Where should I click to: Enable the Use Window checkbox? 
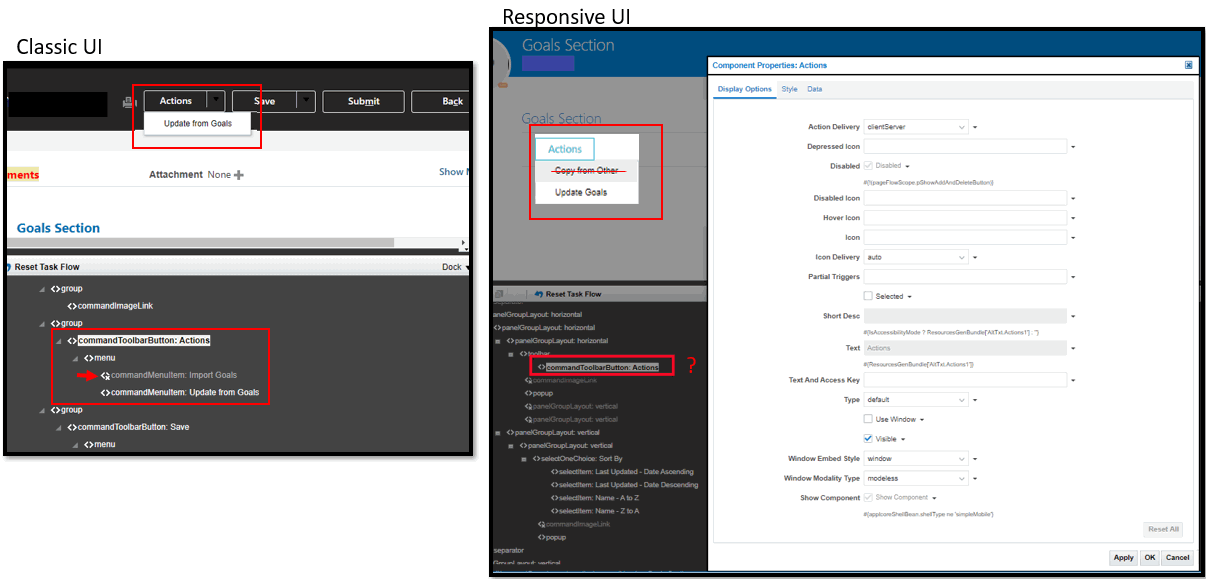pos(868,419)
